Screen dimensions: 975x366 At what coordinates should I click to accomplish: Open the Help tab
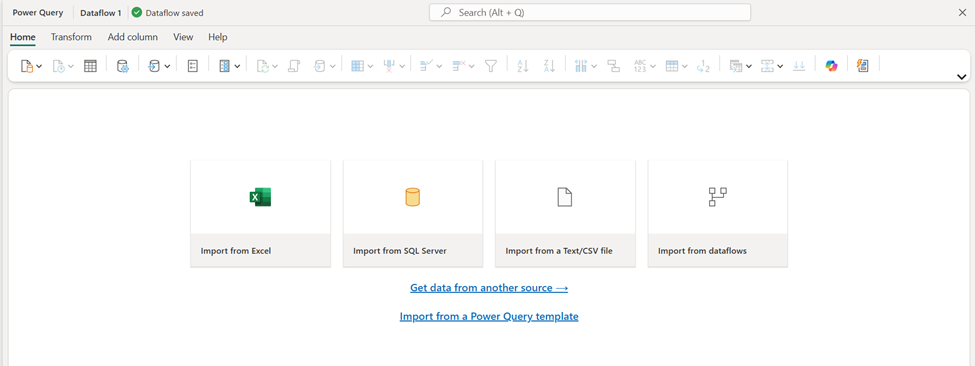tap(218, 37)
